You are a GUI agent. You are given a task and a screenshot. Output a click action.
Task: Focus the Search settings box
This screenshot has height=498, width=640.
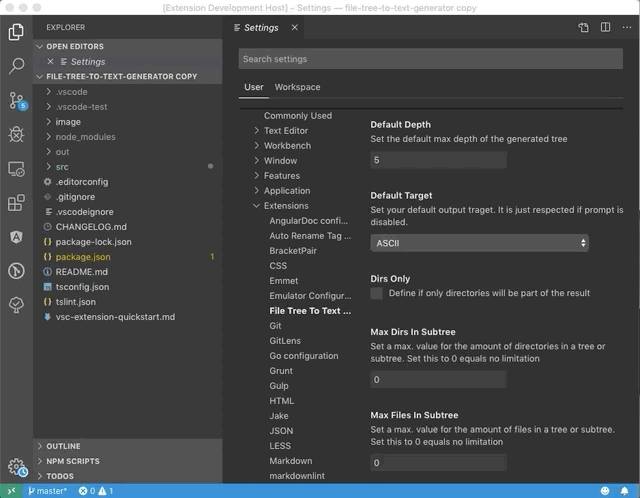point(431,59)
